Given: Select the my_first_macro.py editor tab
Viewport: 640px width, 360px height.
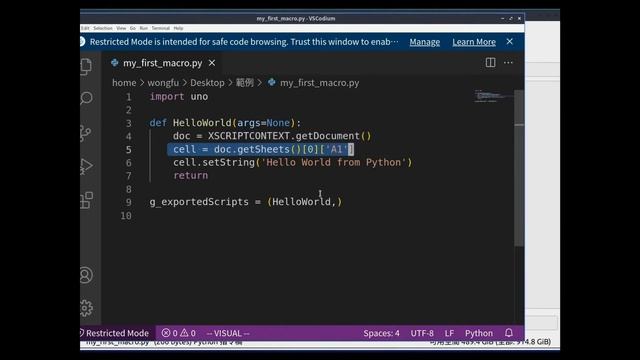Looking at the screenshot, I should point(162,63).
